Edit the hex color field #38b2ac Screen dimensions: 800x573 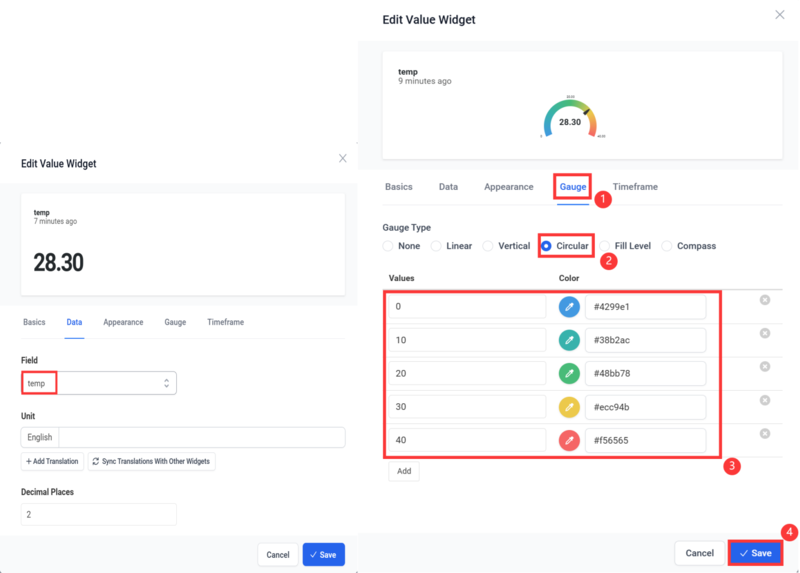pyautogui.click(x=645, y=340)
